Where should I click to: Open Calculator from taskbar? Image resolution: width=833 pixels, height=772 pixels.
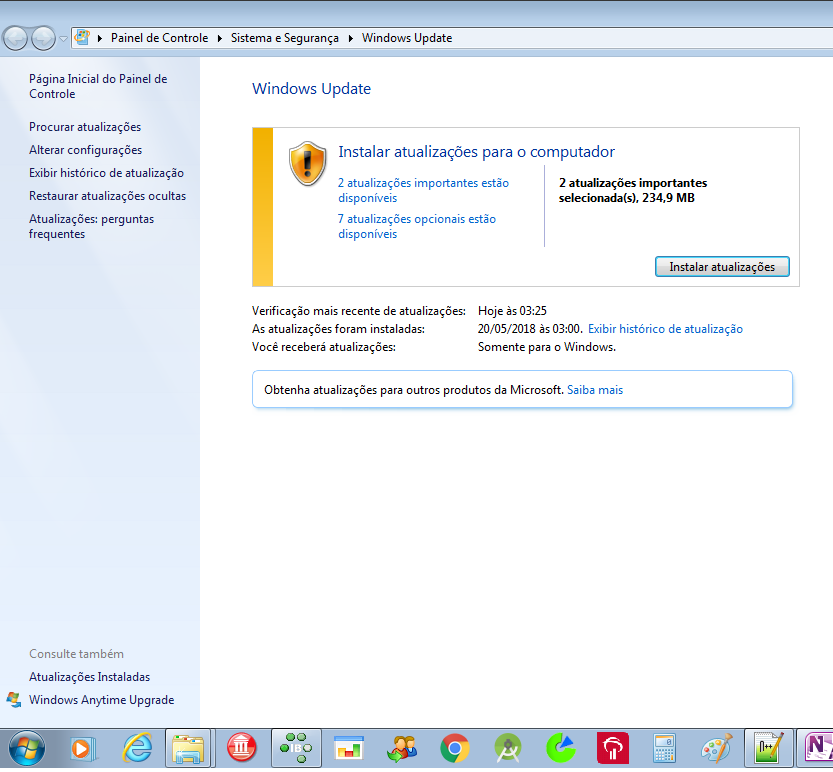pyautogui.click(x=665, y=749)
